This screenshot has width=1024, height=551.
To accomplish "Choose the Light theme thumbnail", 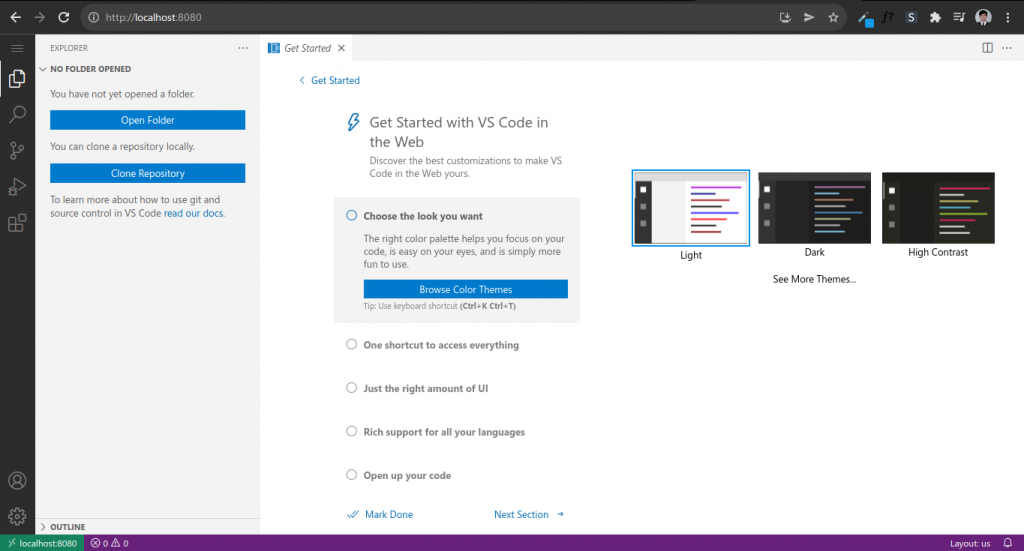I will [x=690, y=208].
